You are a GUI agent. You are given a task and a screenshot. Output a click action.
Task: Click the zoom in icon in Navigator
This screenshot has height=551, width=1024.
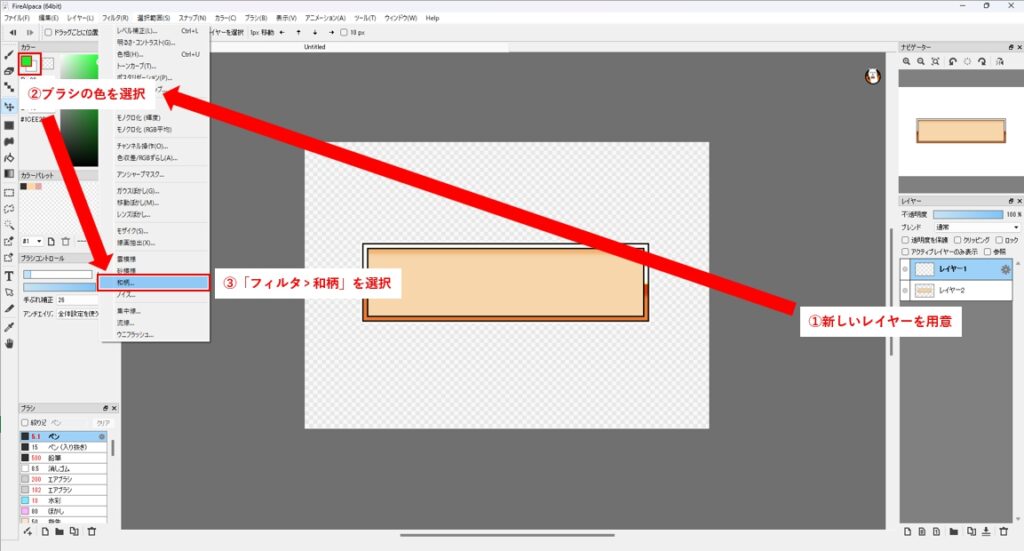coord(907,61)
